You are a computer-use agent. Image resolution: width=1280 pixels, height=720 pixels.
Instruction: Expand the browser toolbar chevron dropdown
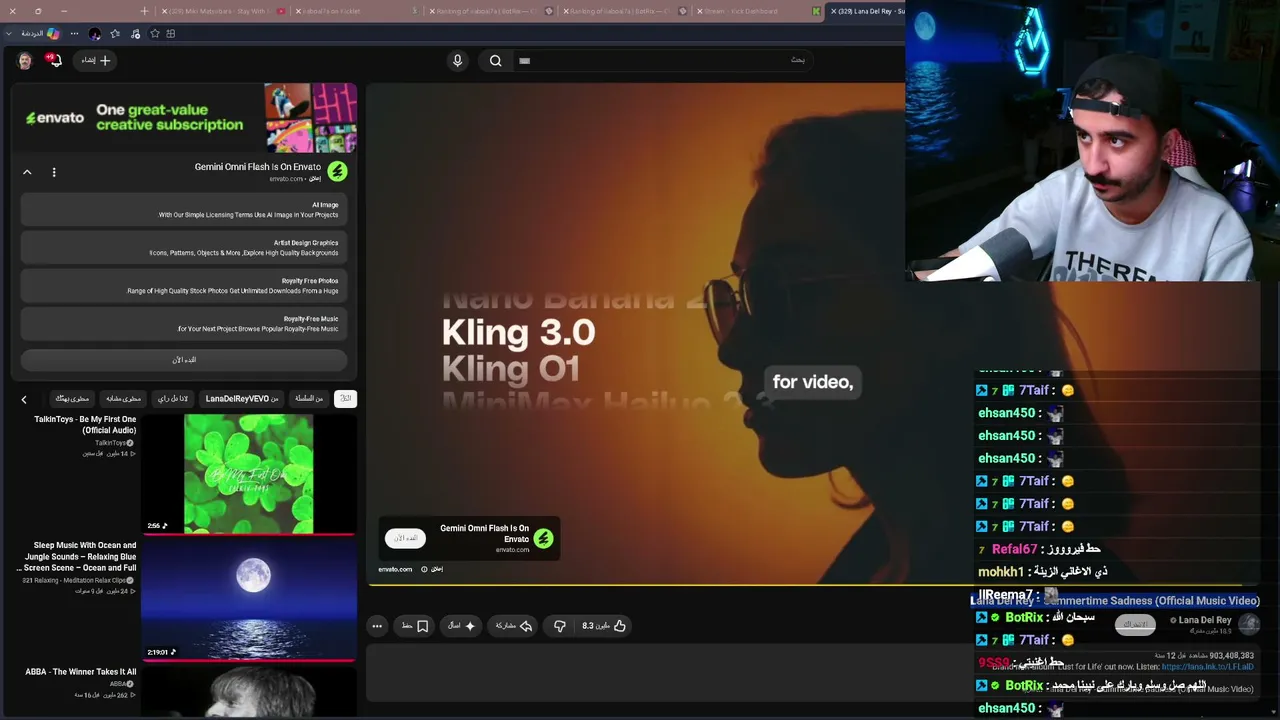pyautogui.click(x=9, y=34)
